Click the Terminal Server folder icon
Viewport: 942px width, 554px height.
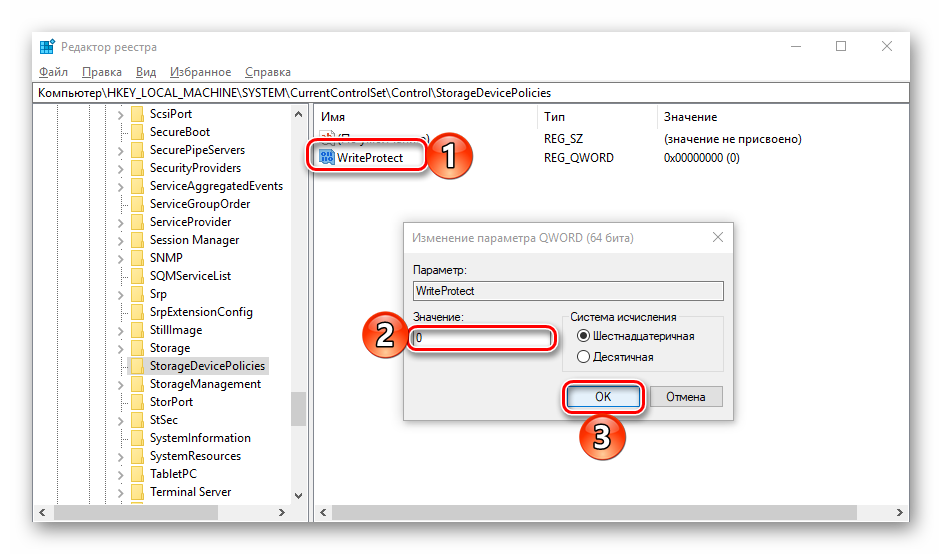tap(136, 492)
